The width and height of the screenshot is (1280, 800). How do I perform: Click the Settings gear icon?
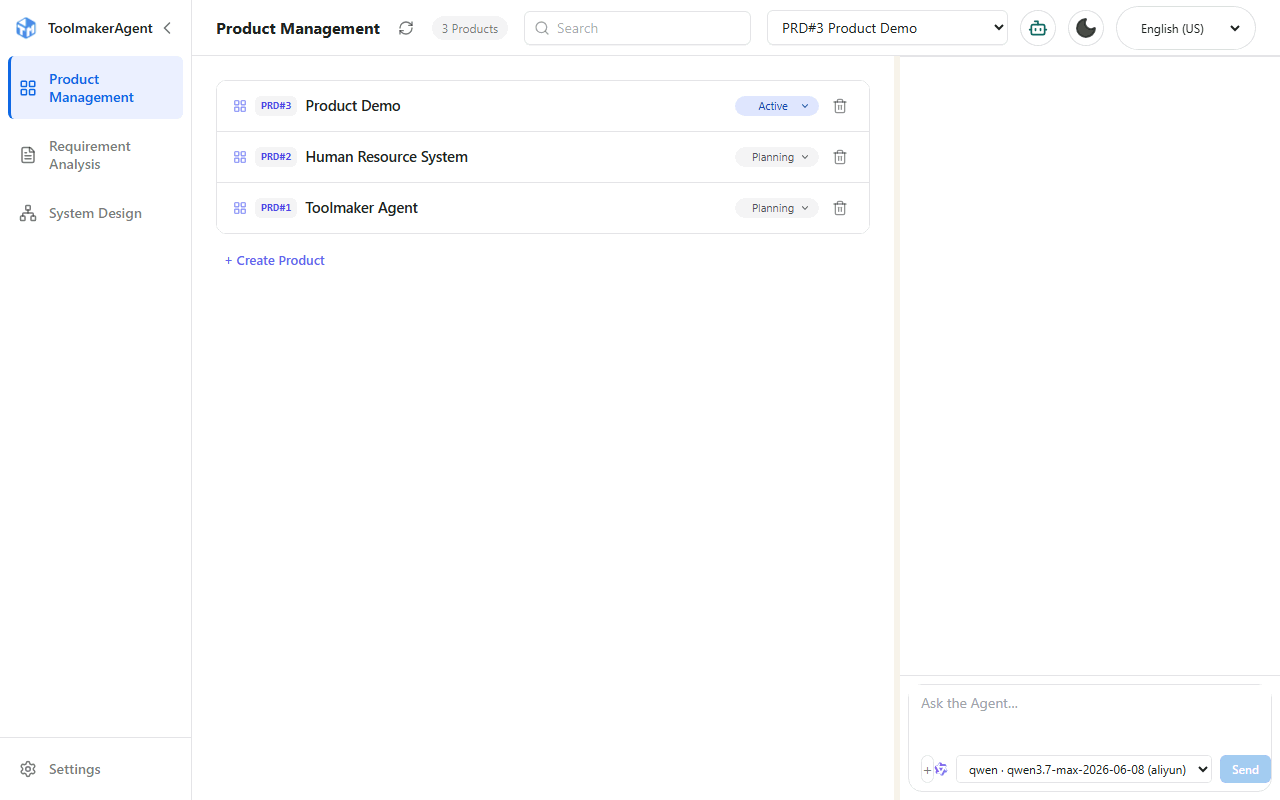click(28, 769)
